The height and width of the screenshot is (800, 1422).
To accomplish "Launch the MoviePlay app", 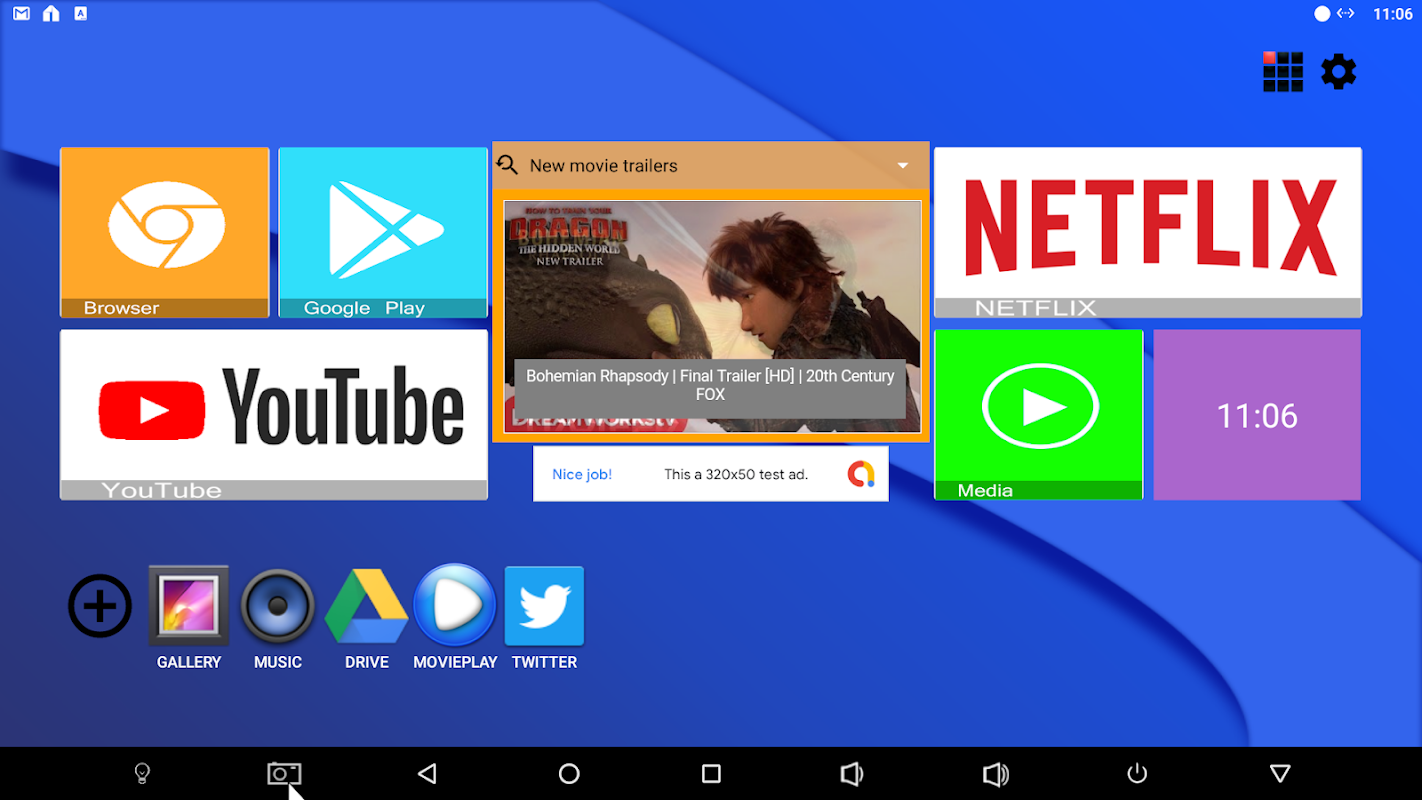I will (x=455, y=606).
